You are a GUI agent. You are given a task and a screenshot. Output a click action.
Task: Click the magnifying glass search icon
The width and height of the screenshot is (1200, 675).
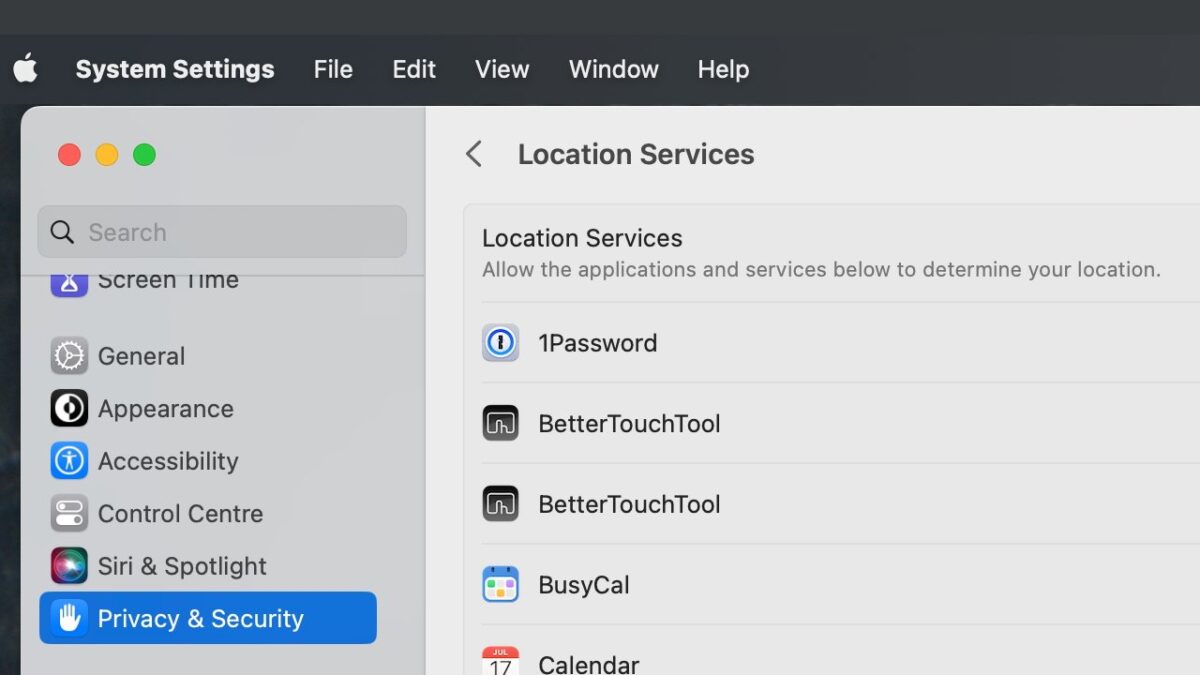click(62, 232)
